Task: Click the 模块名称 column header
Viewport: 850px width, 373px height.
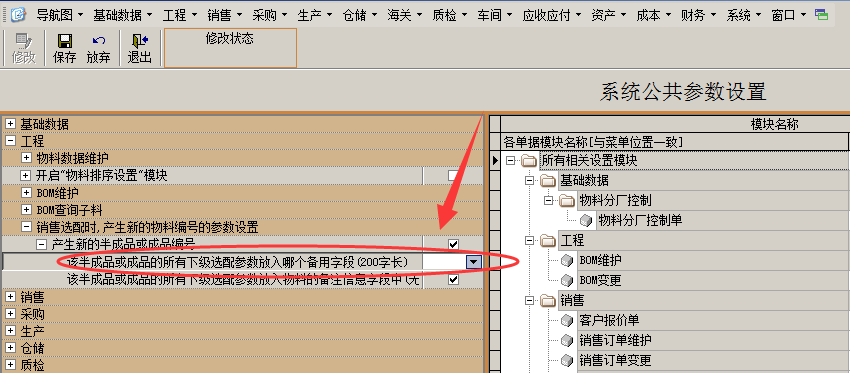Action: coord(775,124)
